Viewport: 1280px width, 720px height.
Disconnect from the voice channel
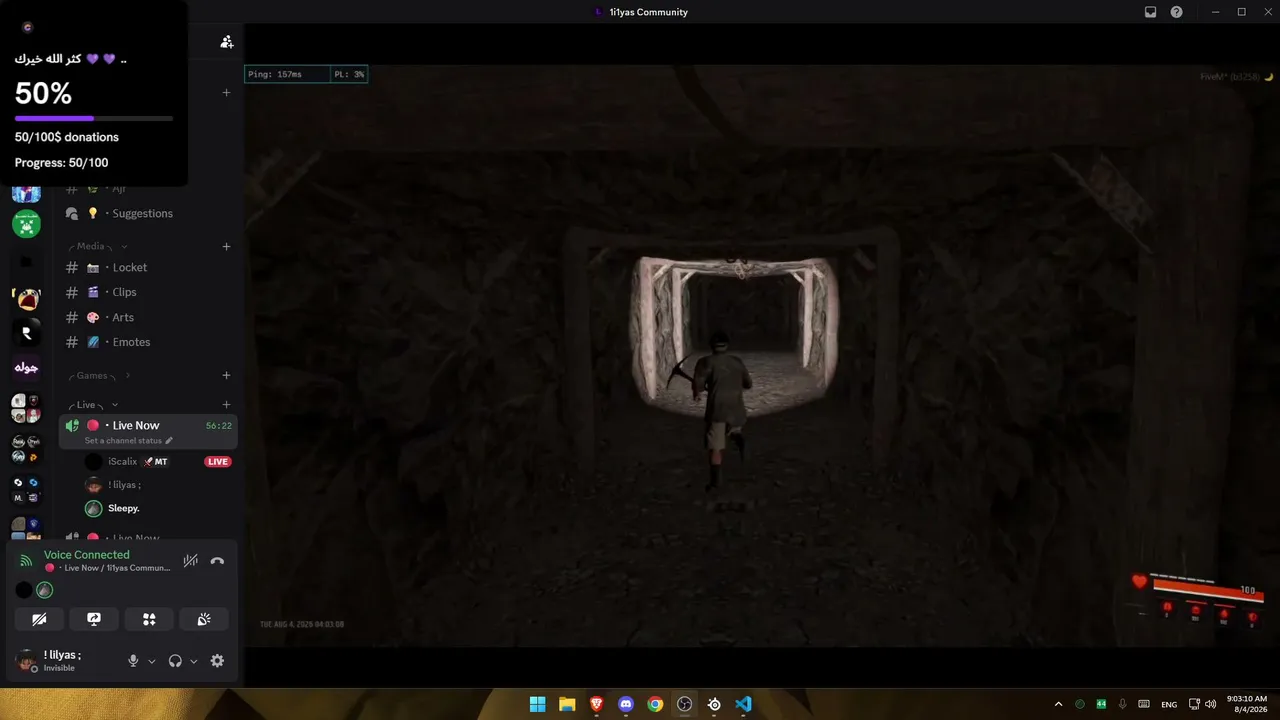click(217, 561)
